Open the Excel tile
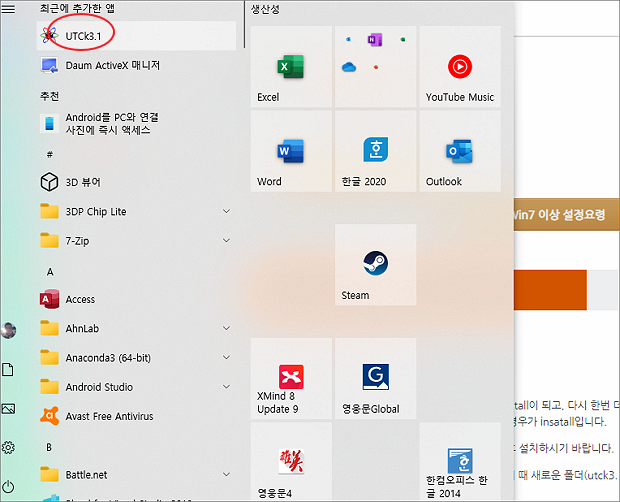The width and height of the screenshot is (620, 502). 291,67
